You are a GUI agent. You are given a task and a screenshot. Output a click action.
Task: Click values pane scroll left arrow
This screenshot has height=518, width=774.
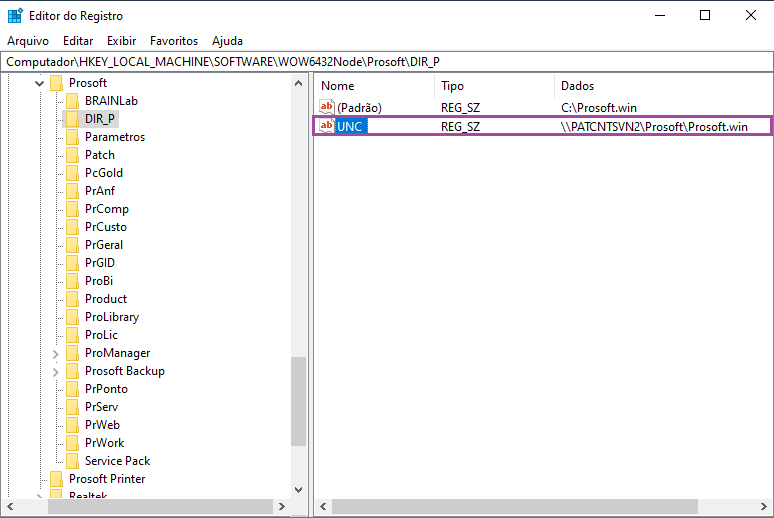pos(323,507)
